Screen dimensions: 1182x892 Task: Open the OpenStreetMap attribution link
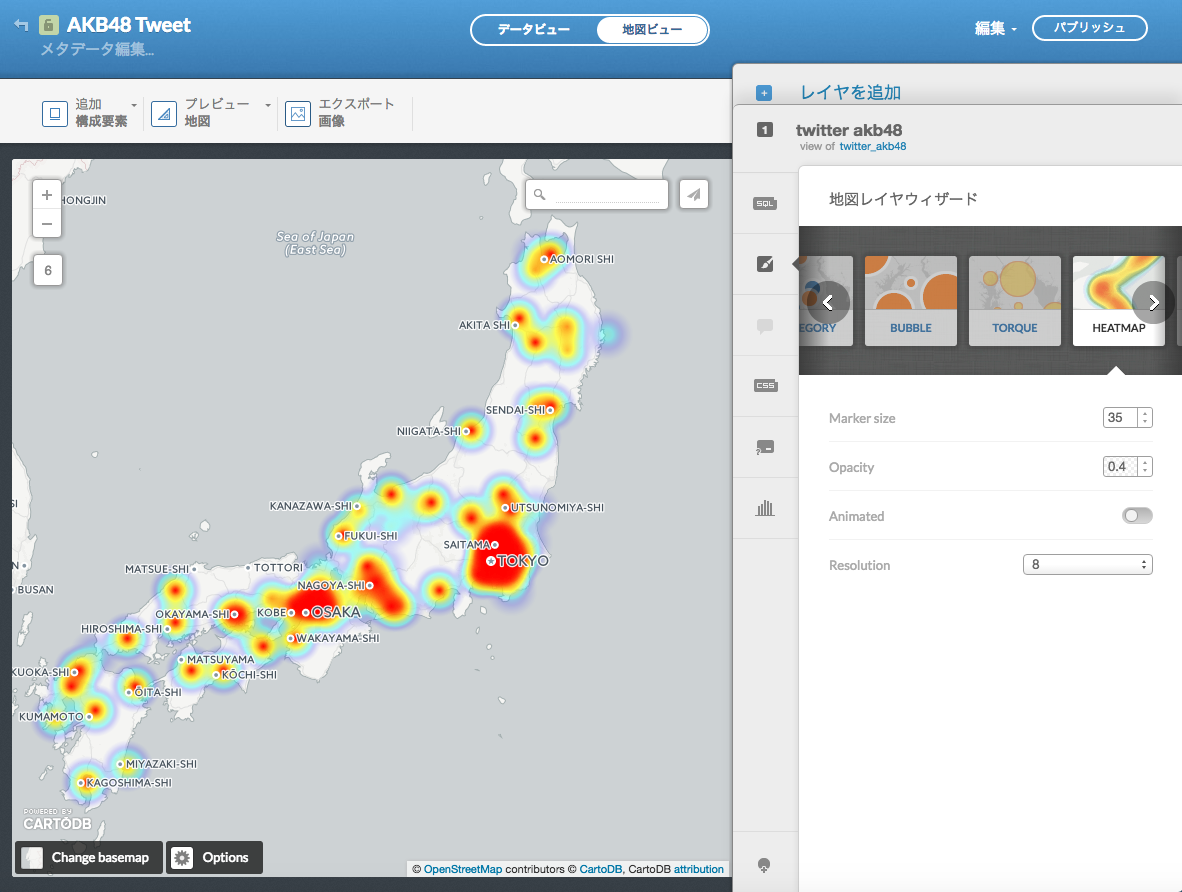click(463, 869)
